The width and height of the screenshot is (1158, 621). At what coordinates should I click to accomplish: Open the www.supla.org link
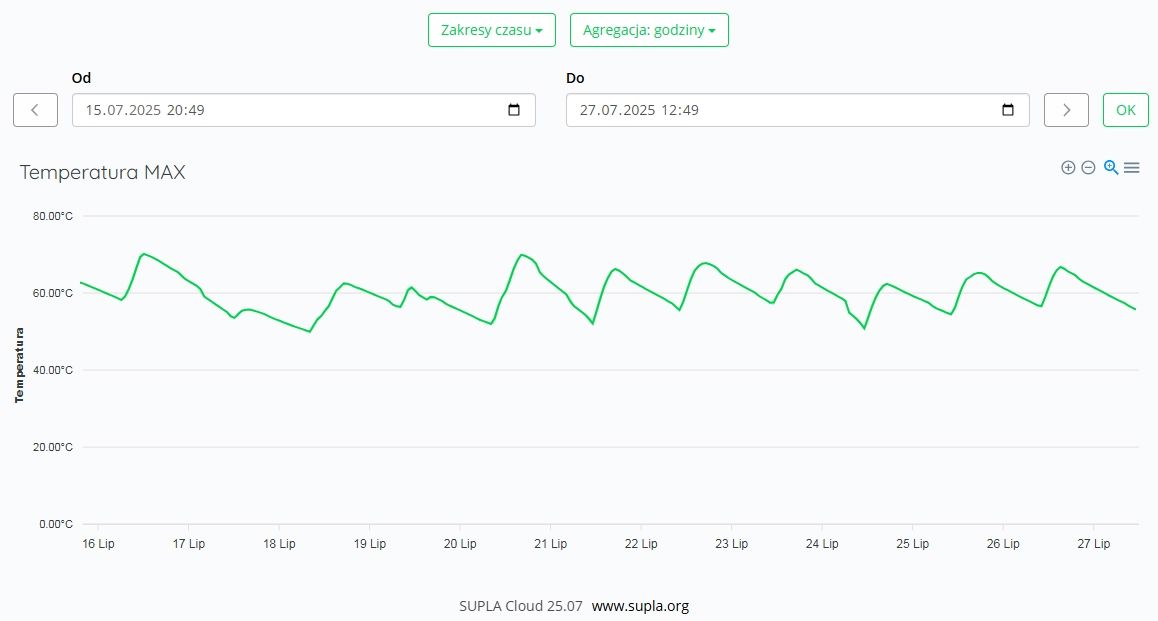640,606
